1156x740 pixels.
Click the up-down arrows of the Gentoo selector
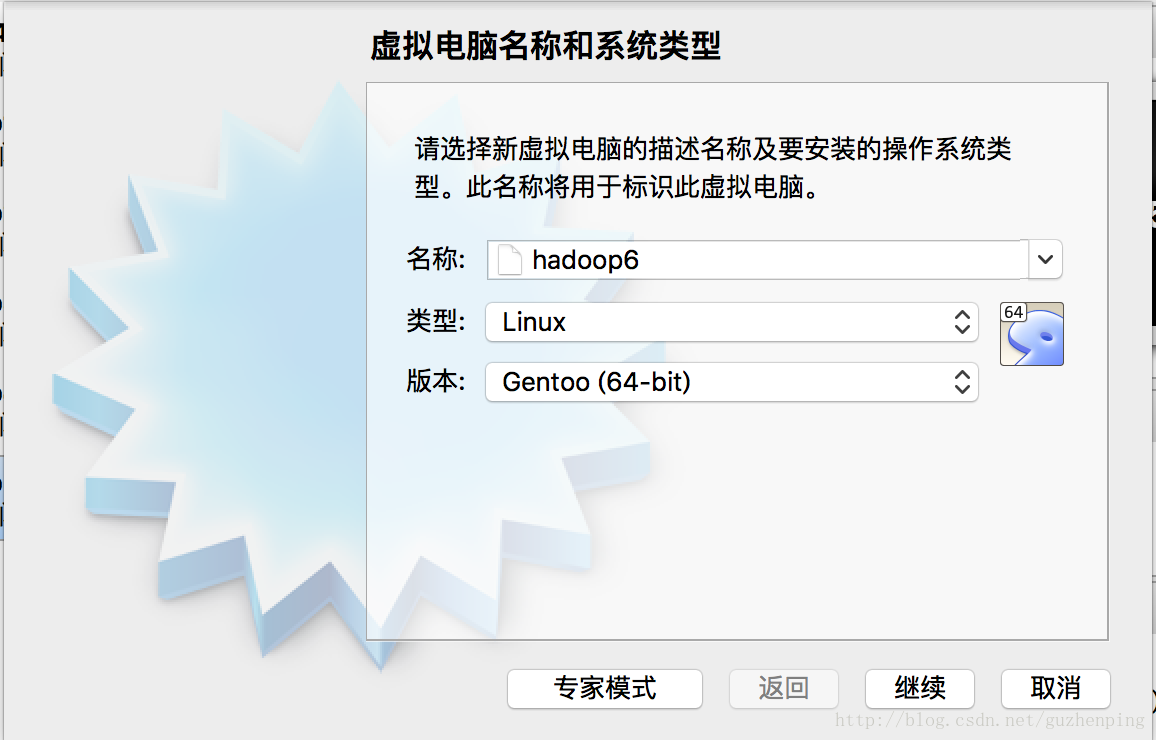[962, 382]
